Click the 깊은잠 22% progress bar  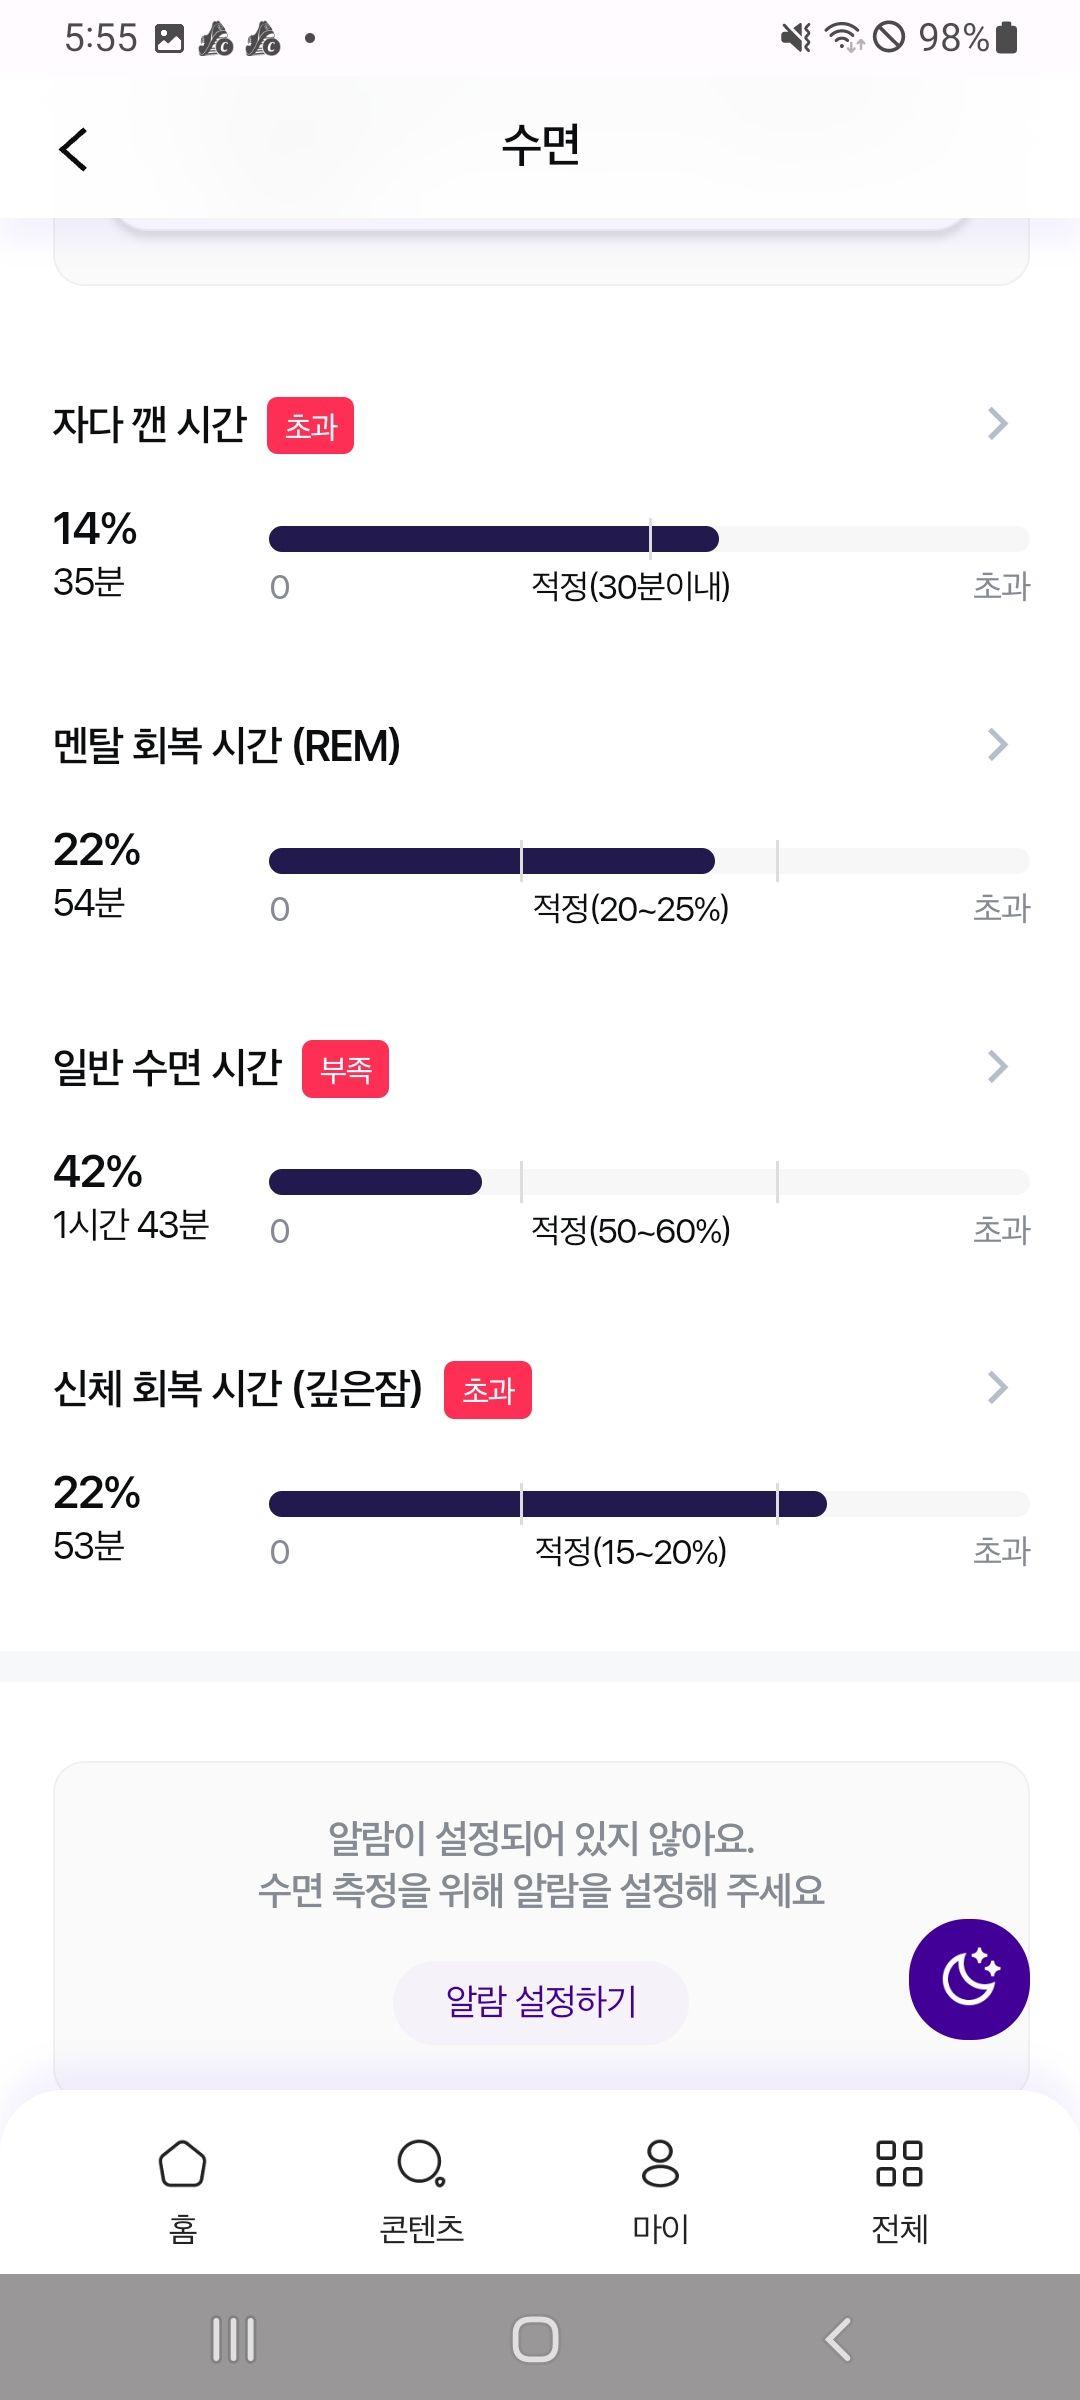point(649,1504)
